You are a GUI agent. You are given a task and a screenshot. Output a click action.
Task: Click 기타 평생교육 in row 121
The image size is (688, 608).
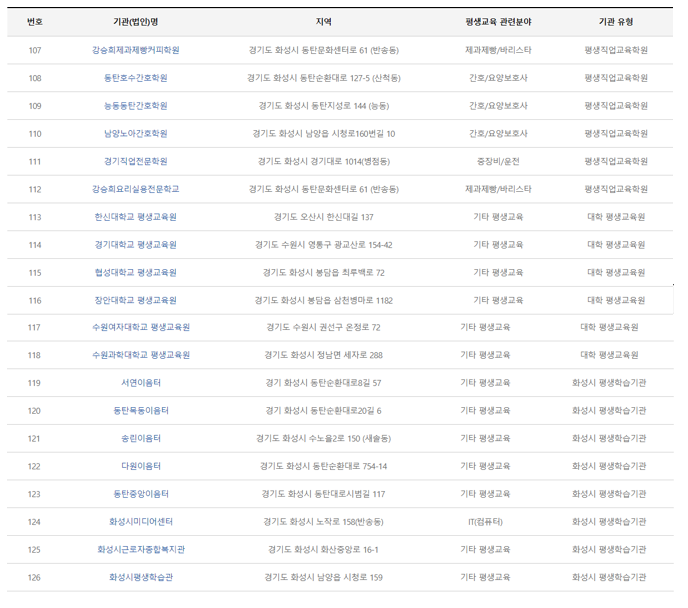tap(485, 438)
